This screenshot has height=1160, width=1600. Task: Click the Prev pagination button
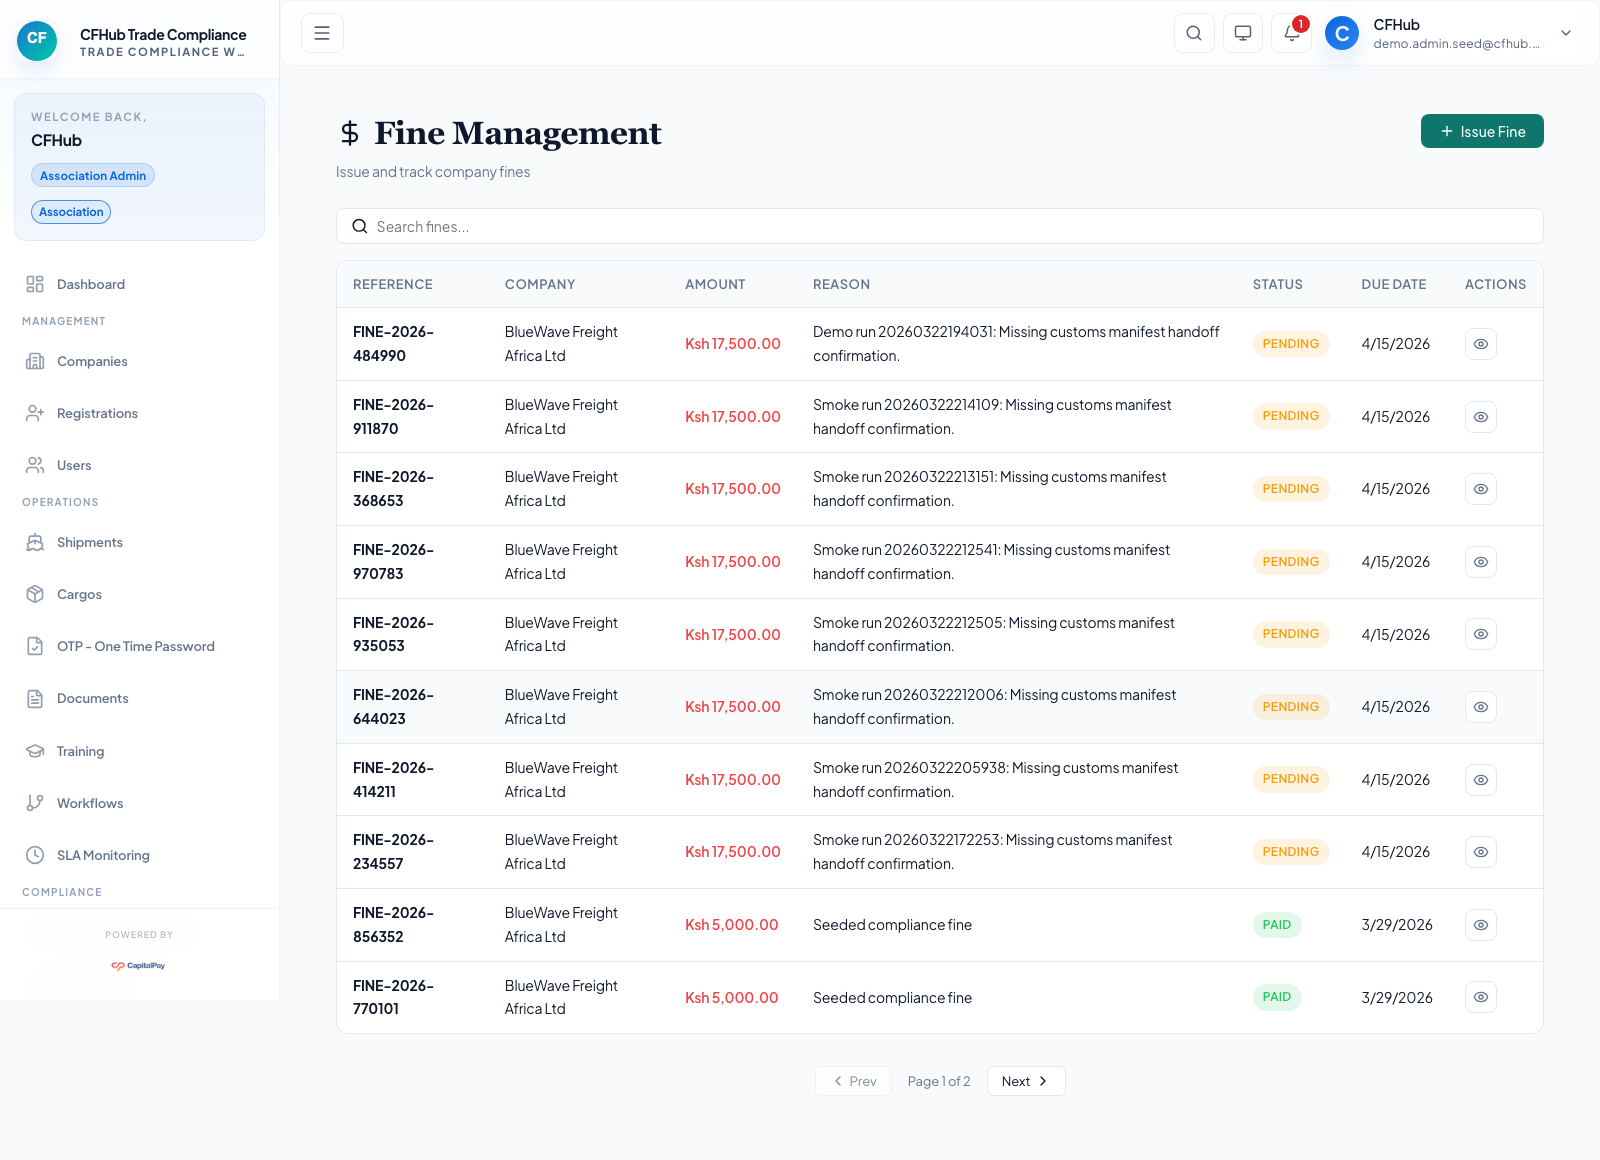coord(854,1081)
